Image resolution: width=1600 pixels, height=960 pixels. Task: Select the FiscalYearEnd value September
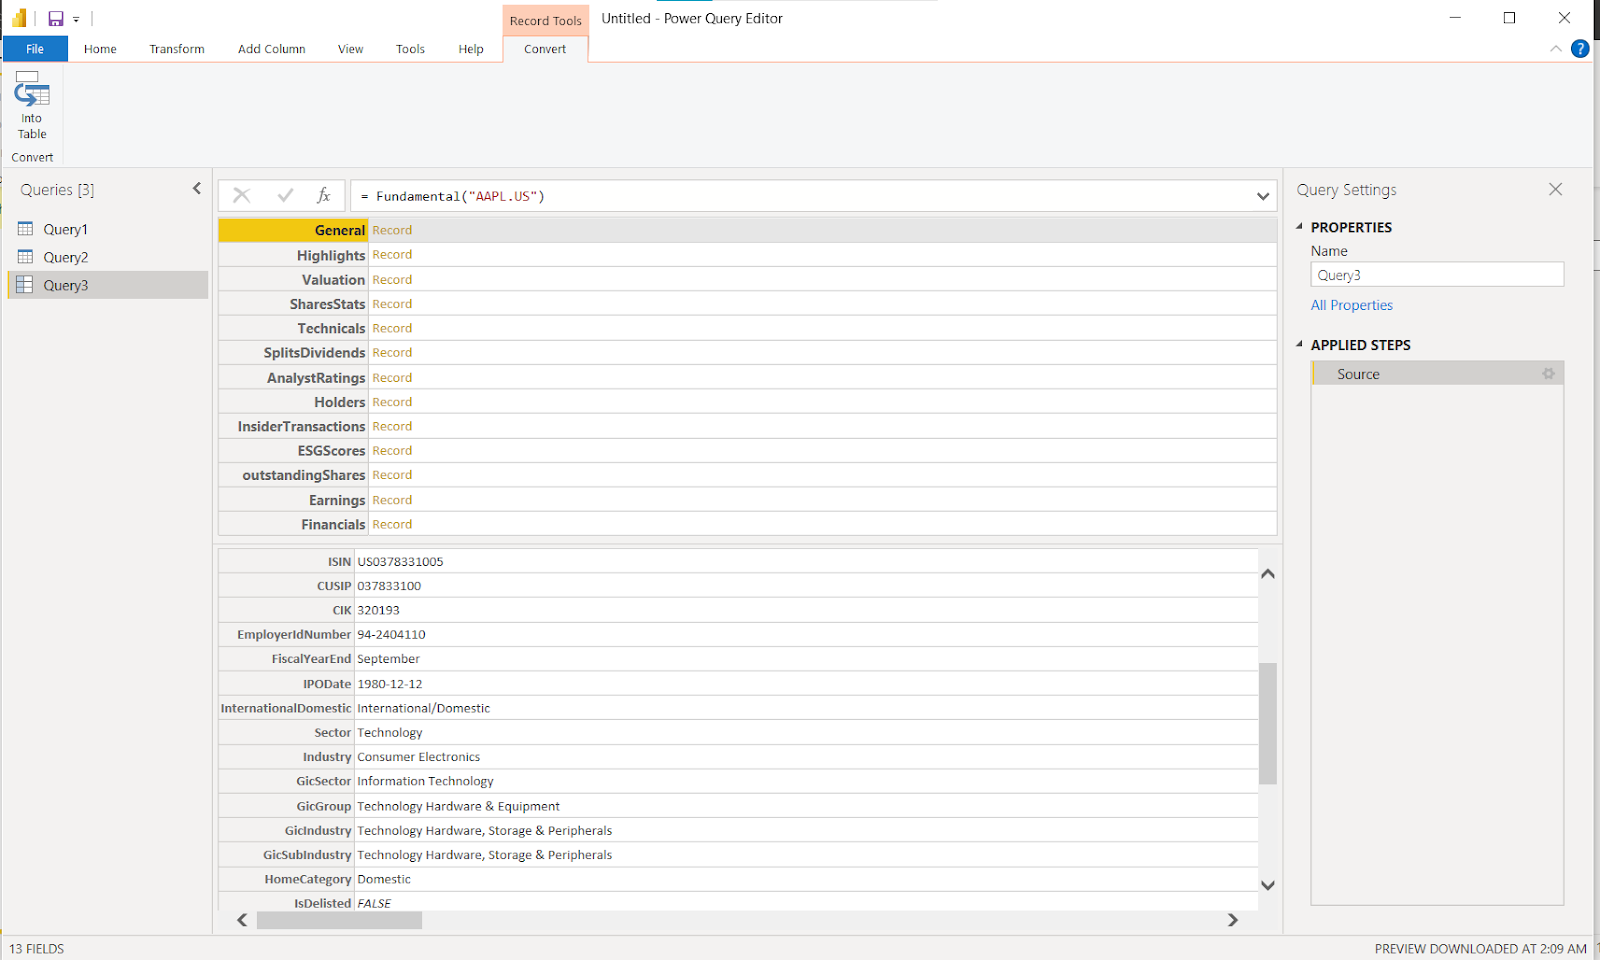[x=388, y=659]
